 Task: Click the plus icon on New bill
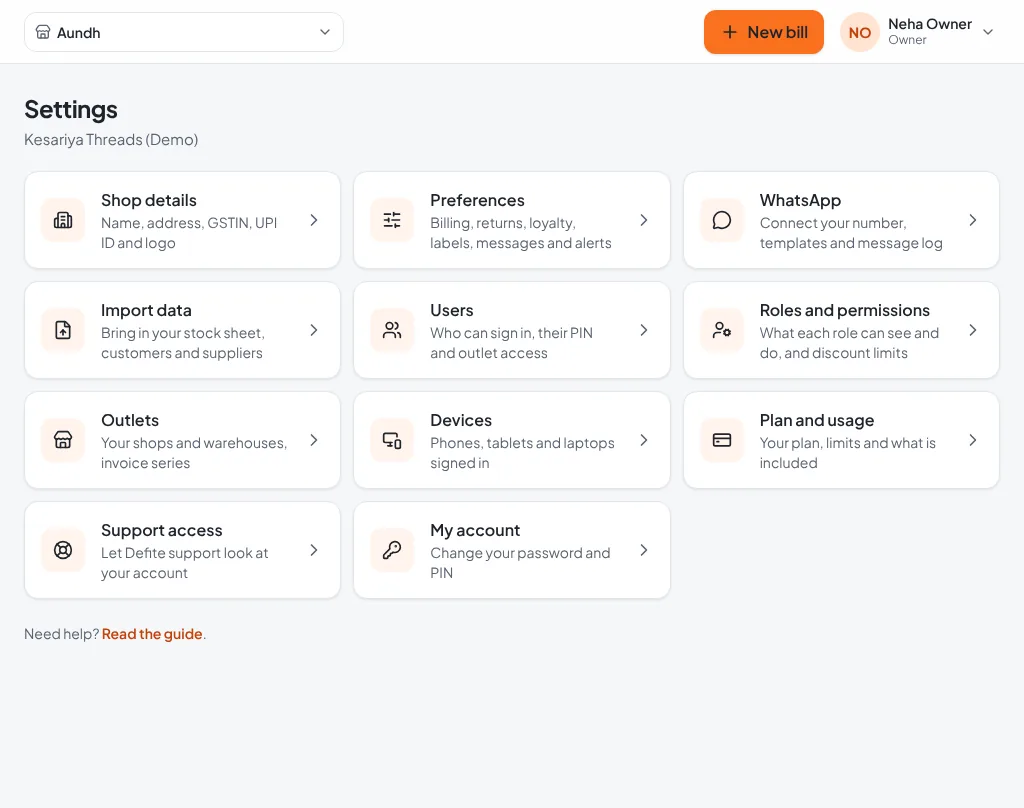tap(729, 32)
